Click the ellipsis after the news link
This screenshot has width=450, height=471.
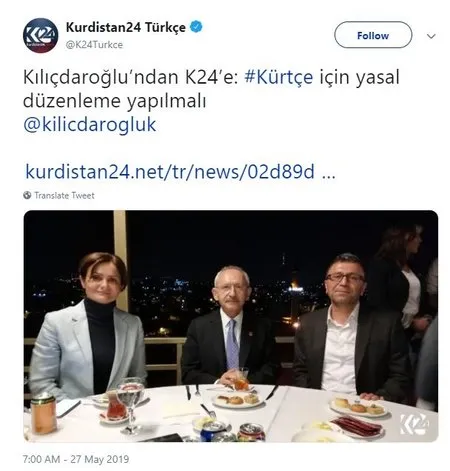[328, 172]
